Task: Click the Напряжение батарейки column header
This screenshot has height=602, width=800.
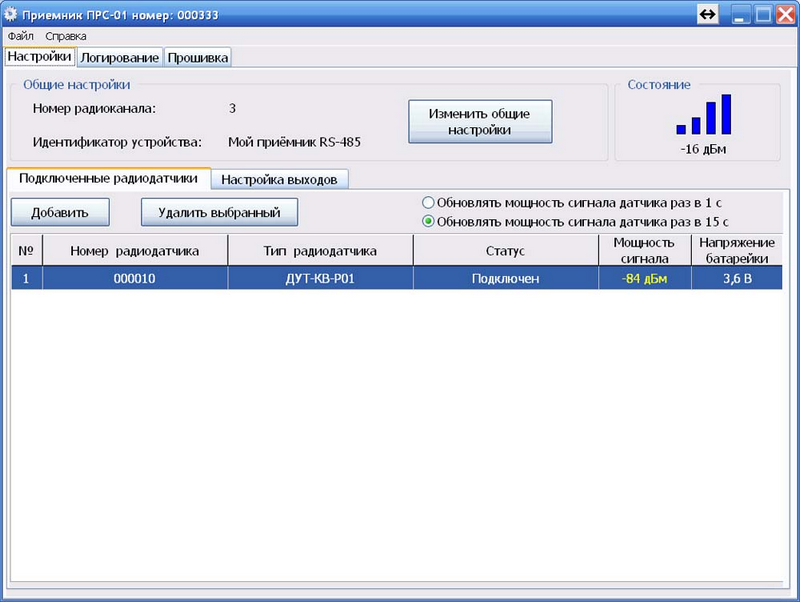Action: 737,250
